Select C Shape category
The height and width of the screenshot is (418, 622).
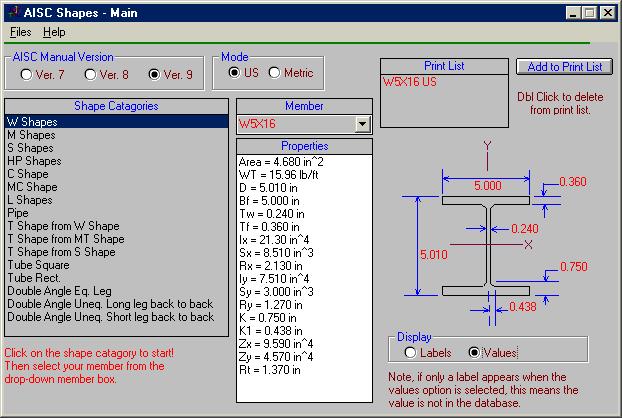click(116, 174)
